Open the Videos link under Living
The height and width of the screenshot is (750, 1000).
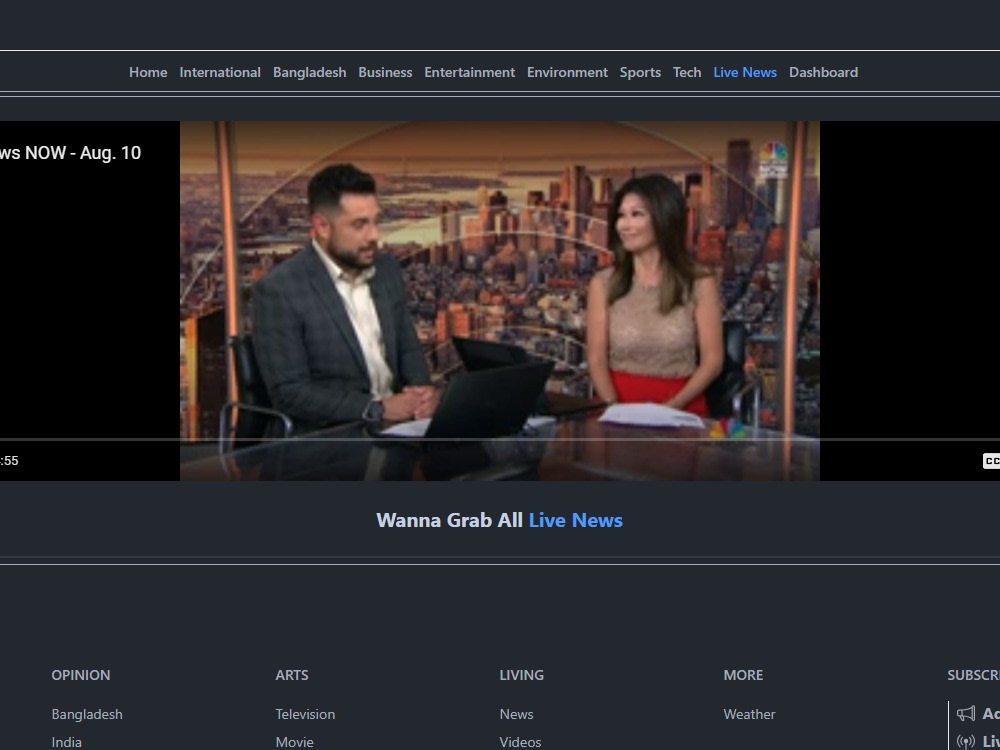point(520,742)
